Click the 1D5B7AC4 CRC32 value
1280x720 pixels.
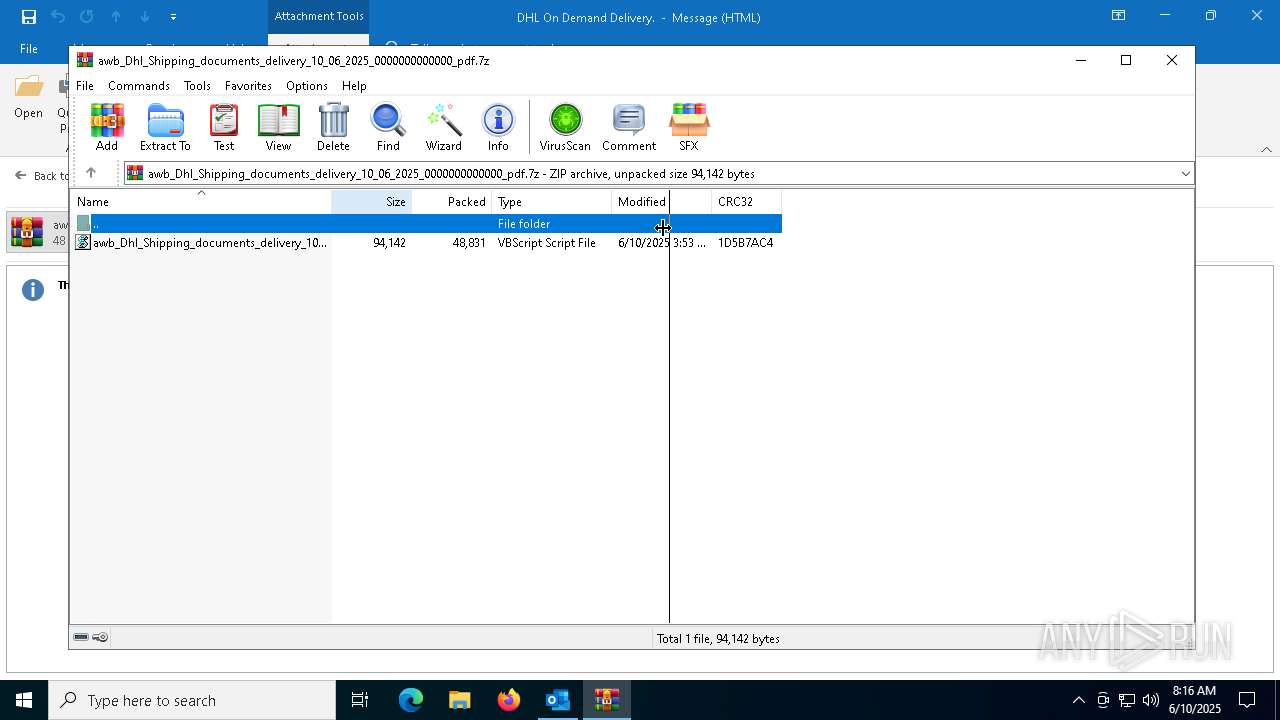click(x=745, y=243)
